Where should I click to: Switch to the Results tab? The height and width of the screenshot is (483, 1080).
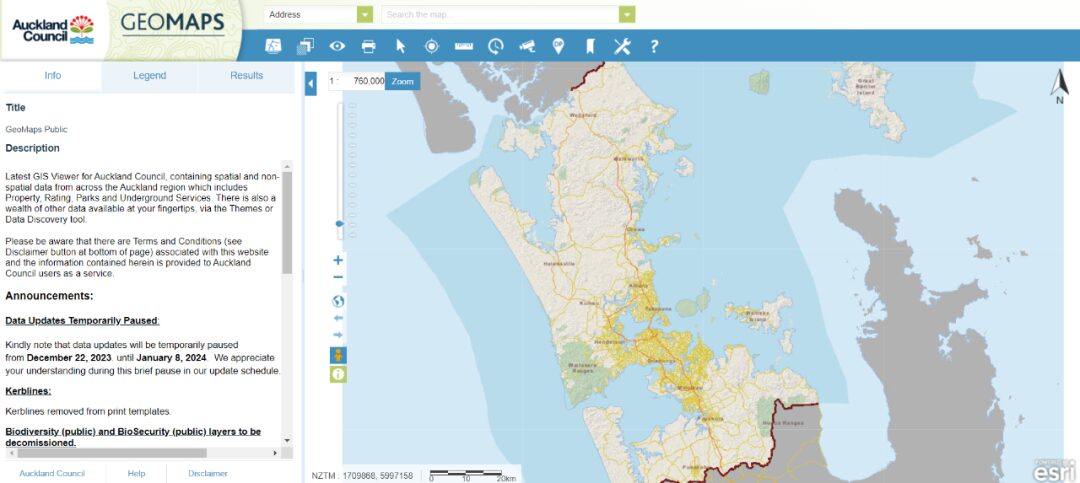coord(247,76)
